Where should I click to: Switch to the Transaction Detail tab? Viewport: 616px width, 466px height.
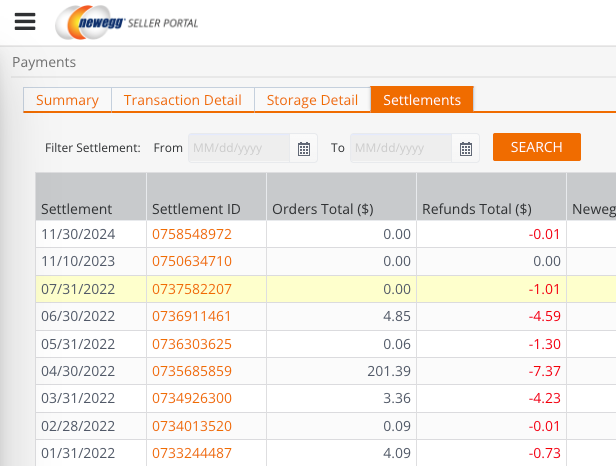pyautogui.click(x=182, y=100)
